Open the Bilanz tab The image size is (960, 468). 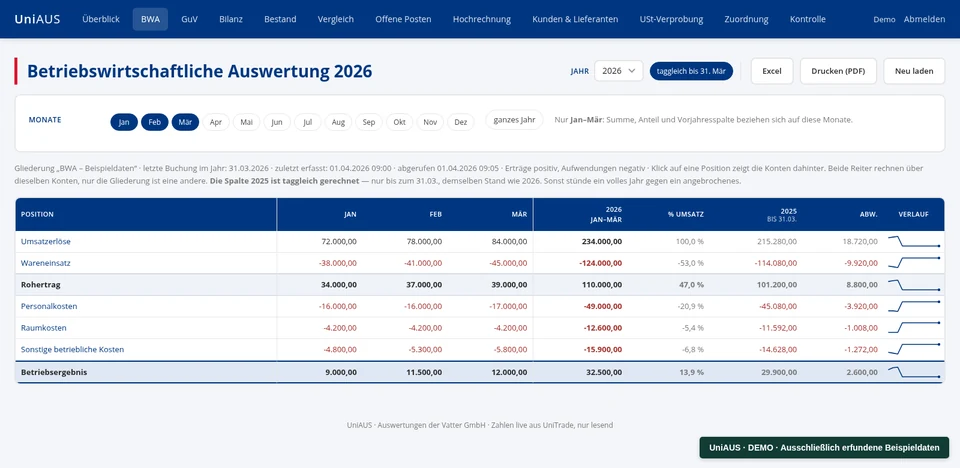(x=231, y=19)
